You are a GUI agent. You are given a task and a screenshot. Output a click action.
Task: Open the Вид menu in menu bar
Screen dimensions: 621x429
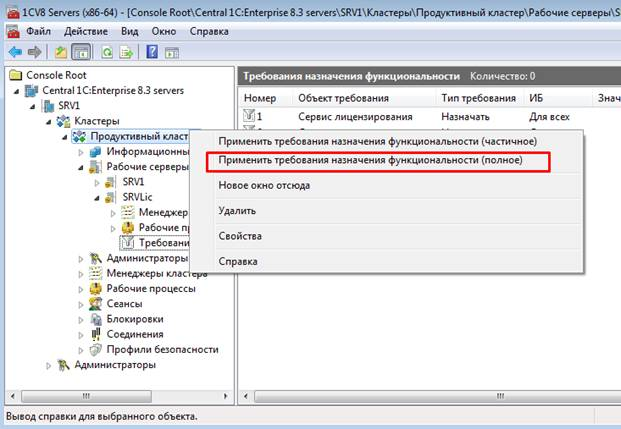[129, 31]
